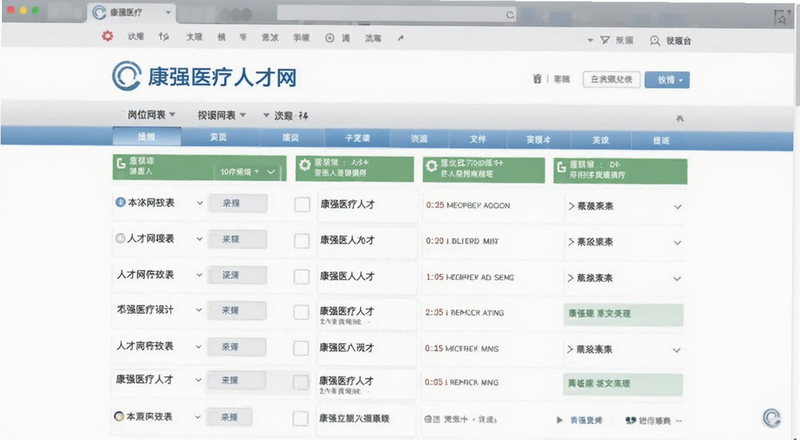
Task: Expand the left label chevron in the 0:05 row
Action: [198, 380]
